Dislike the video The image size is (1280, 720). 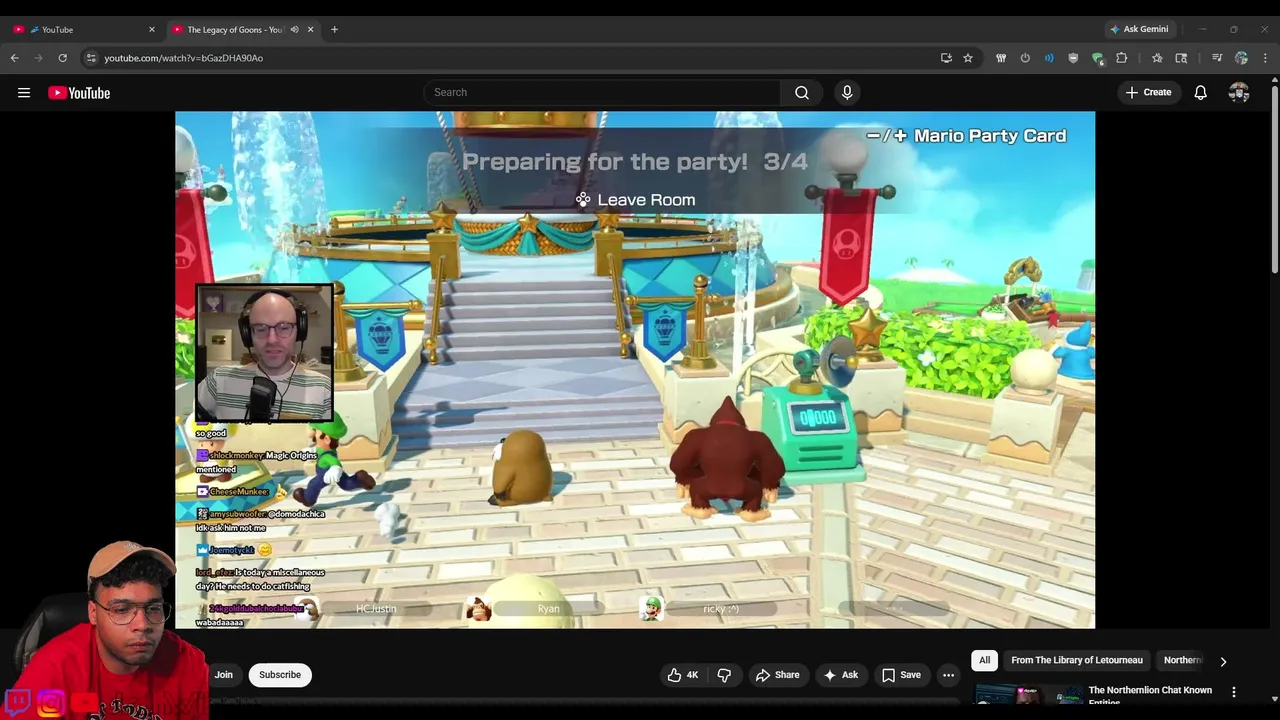[724, 675]
